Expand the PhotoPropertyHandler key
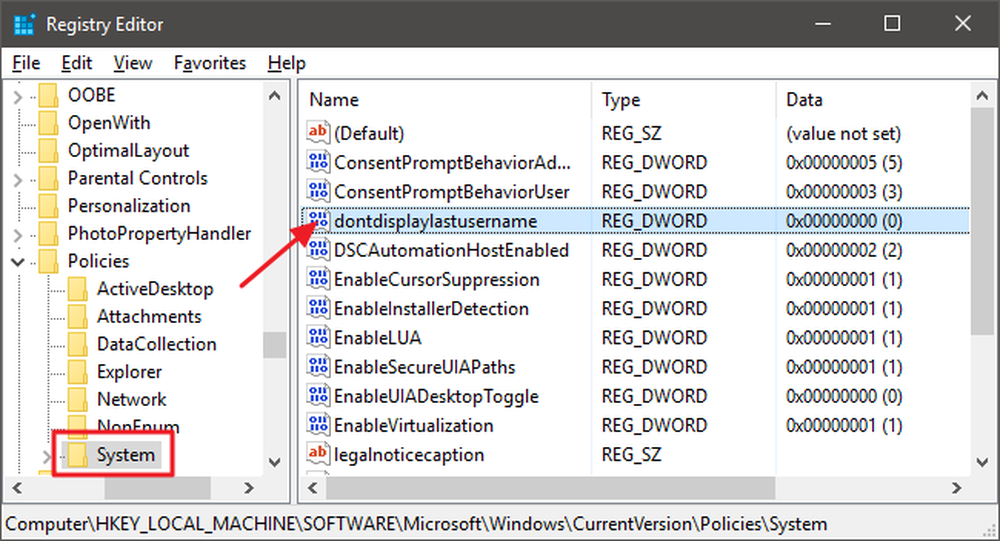This screenshot has height=541, width=1000. tap(18, 235)
